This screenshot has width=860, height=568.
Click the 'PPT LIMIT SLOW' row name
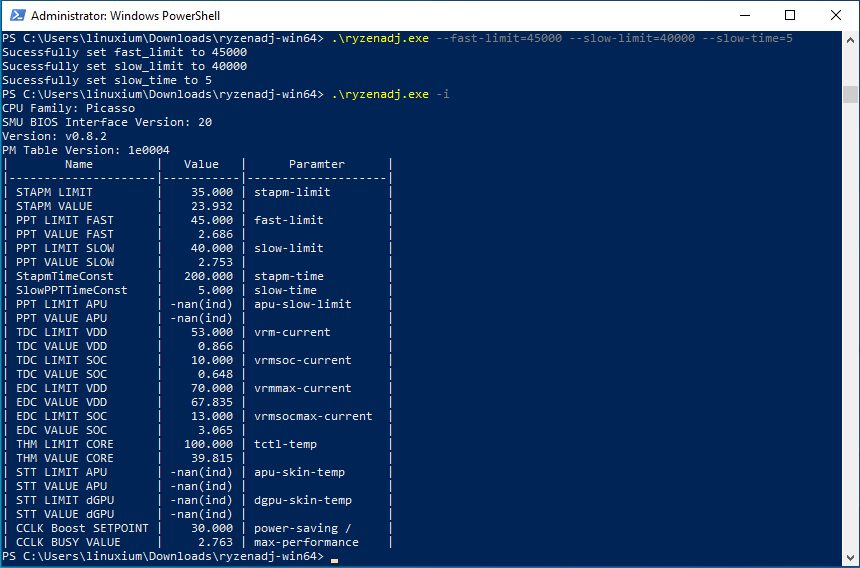point(65,248)
